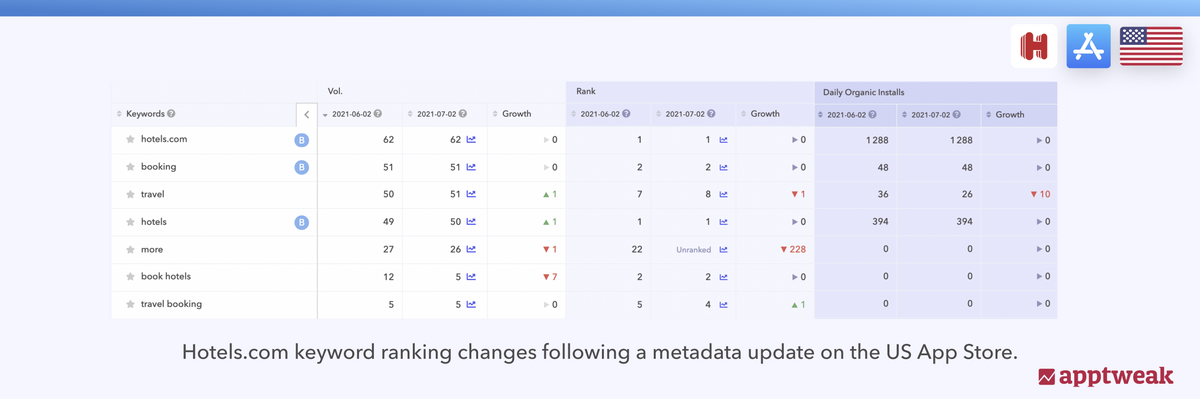
Task: Open Keywords column help icon
Action: point(171,114)
